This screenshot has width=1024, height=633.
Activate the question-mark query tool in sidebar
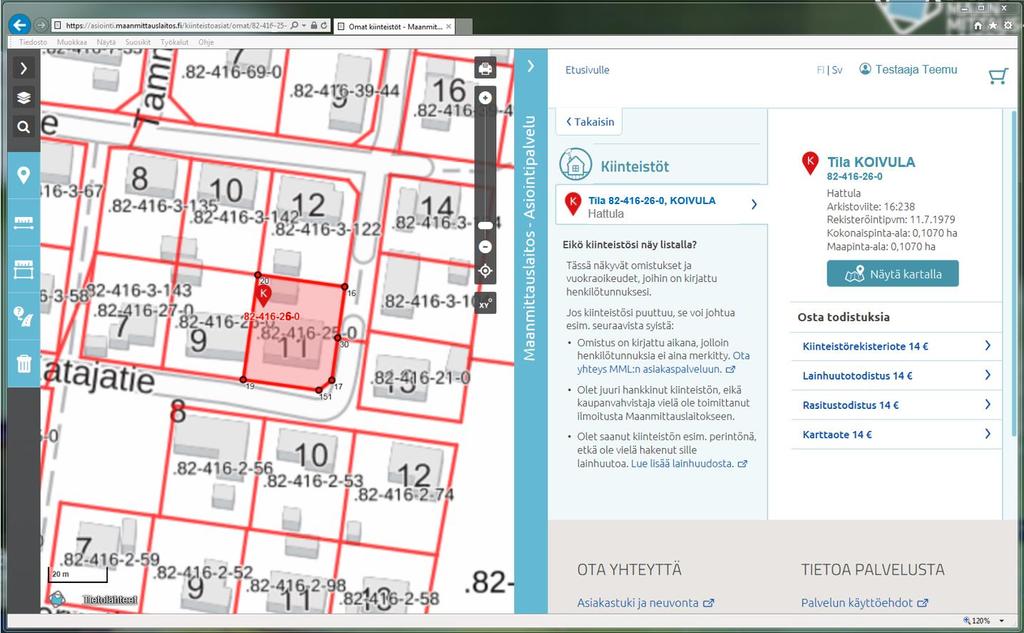(x=24, y=316)
